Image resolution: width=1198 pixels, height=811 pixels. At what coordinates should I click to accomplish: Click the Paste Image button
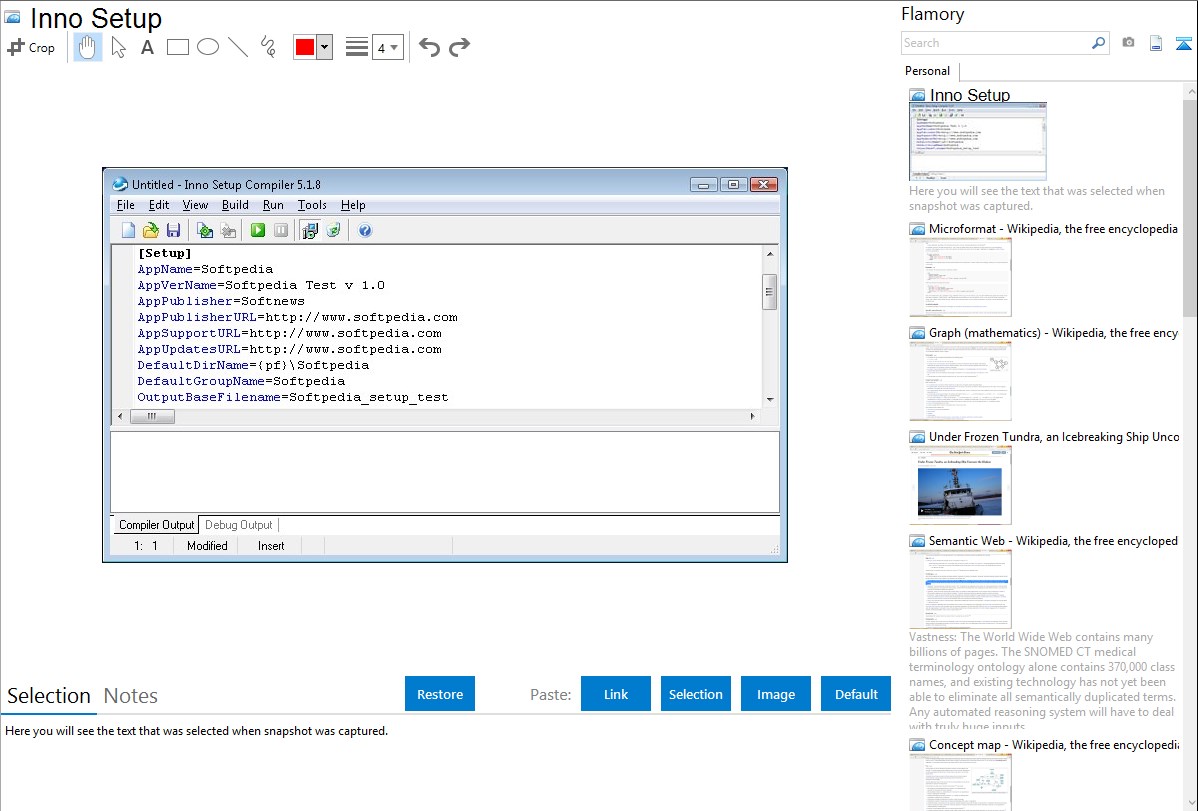tap(776, 694)
